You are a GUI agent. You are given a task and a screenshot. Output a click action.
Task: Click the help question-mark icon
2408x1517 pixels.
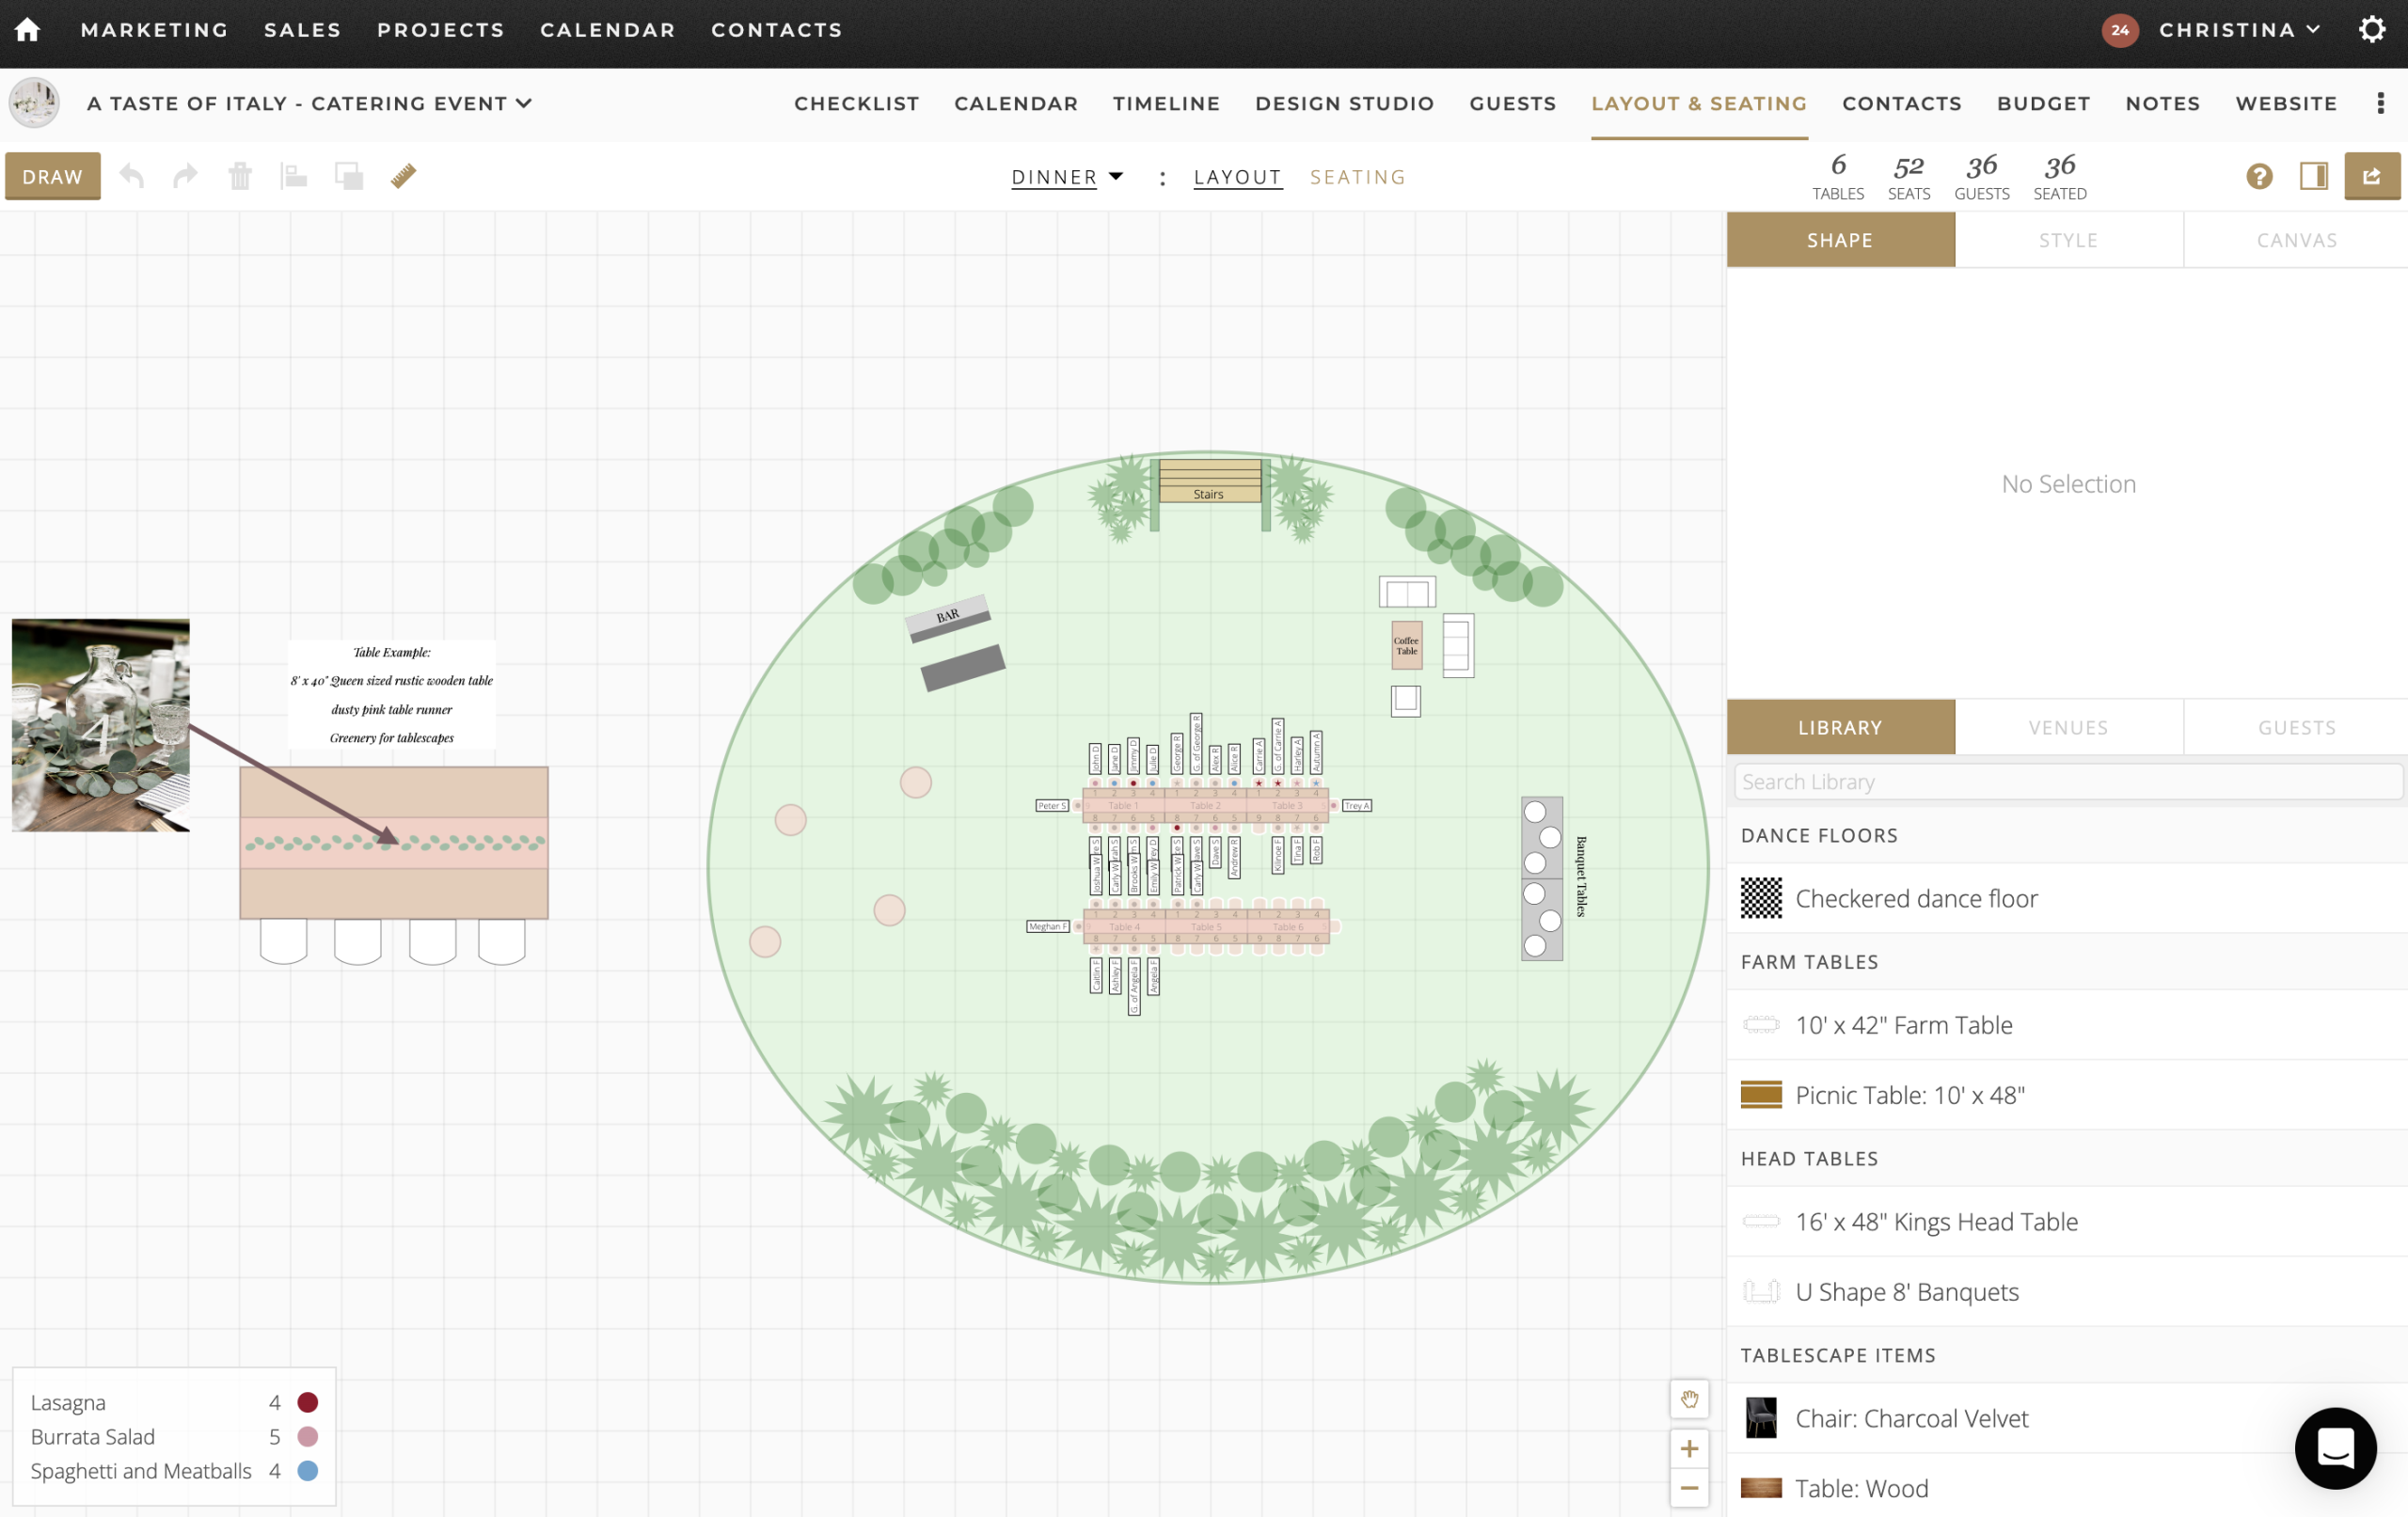coord(2259,176)
